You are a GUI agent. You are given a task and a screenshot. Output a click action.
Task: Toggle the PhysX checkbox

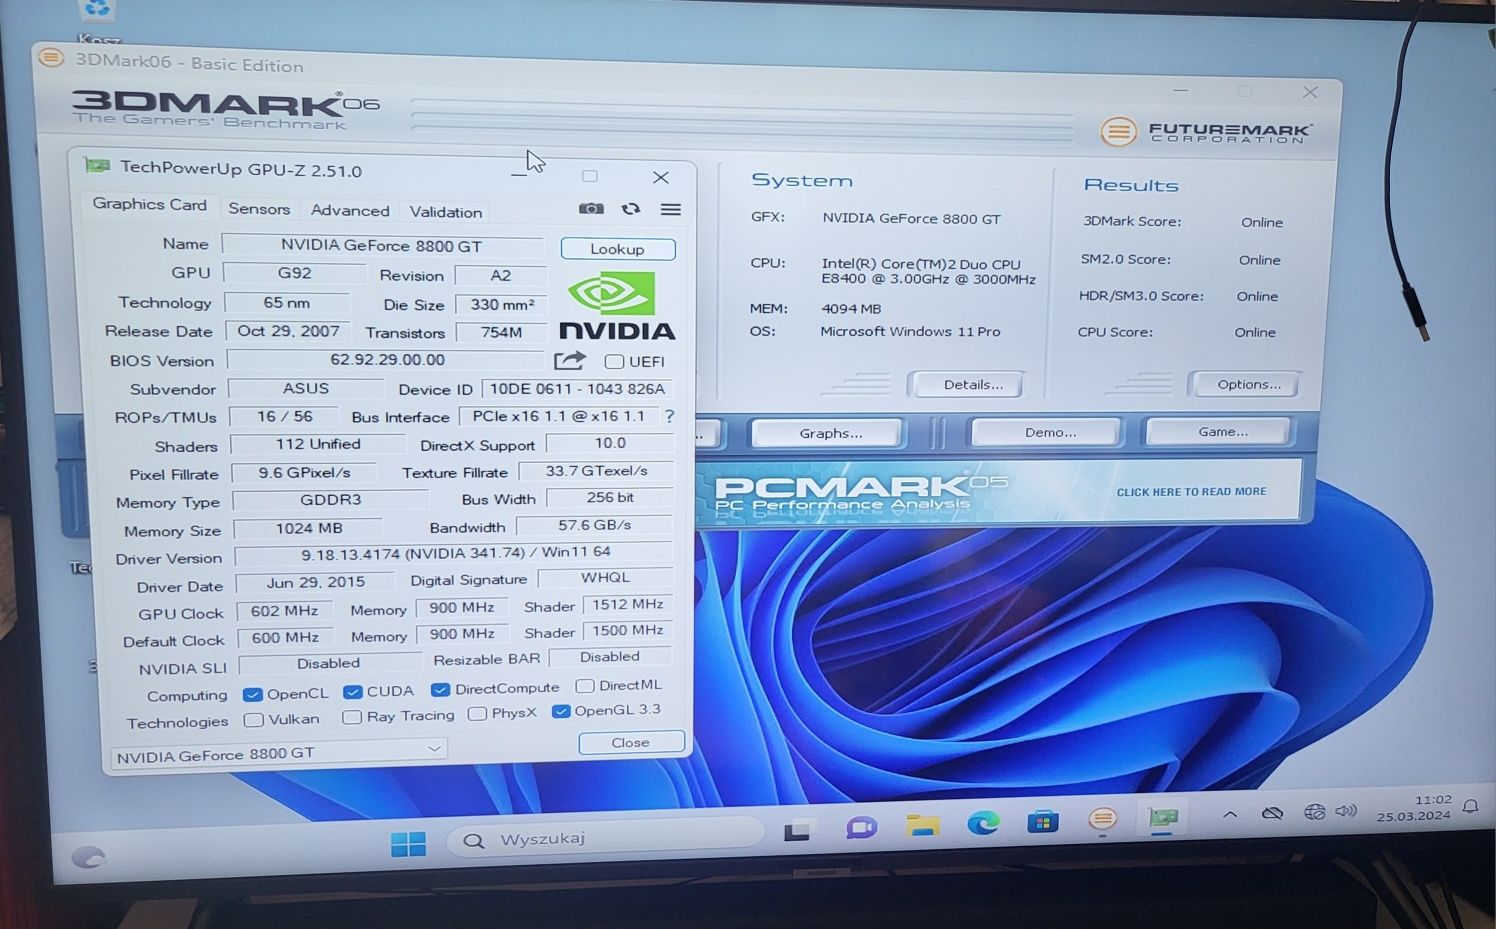click(477, 714)
